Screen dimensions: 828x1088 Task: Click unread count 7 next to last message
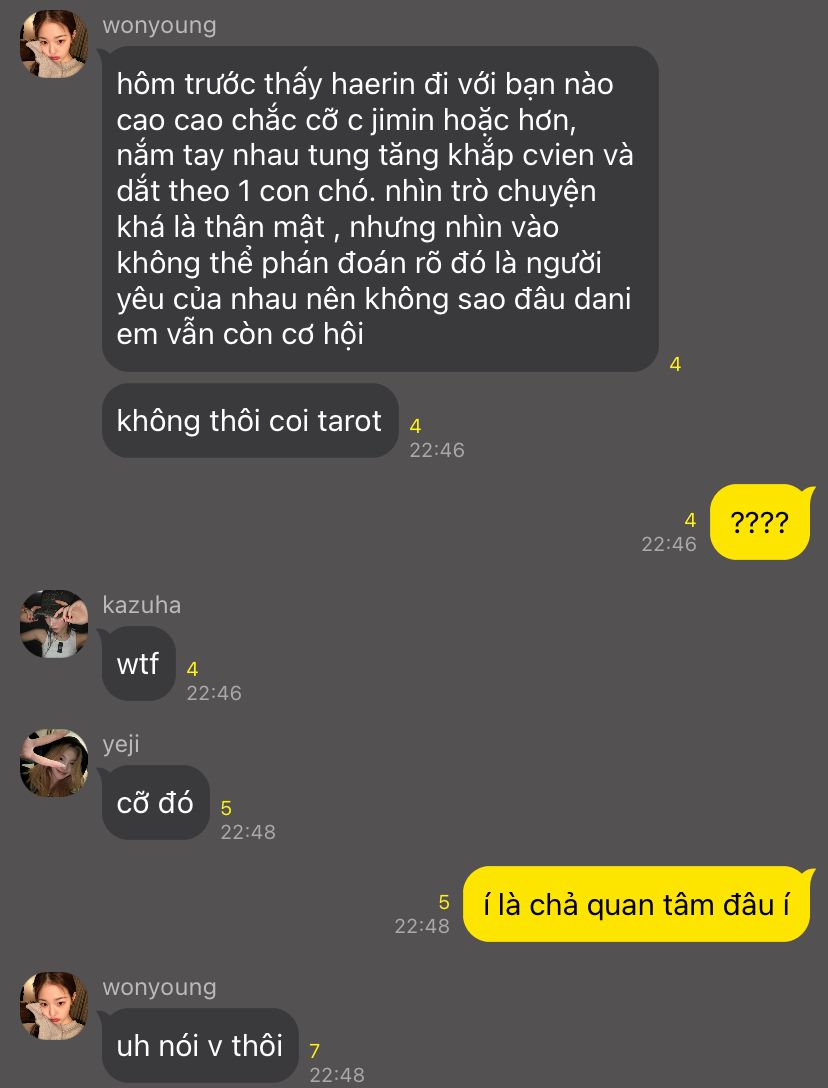click(x=314, y=1051)
